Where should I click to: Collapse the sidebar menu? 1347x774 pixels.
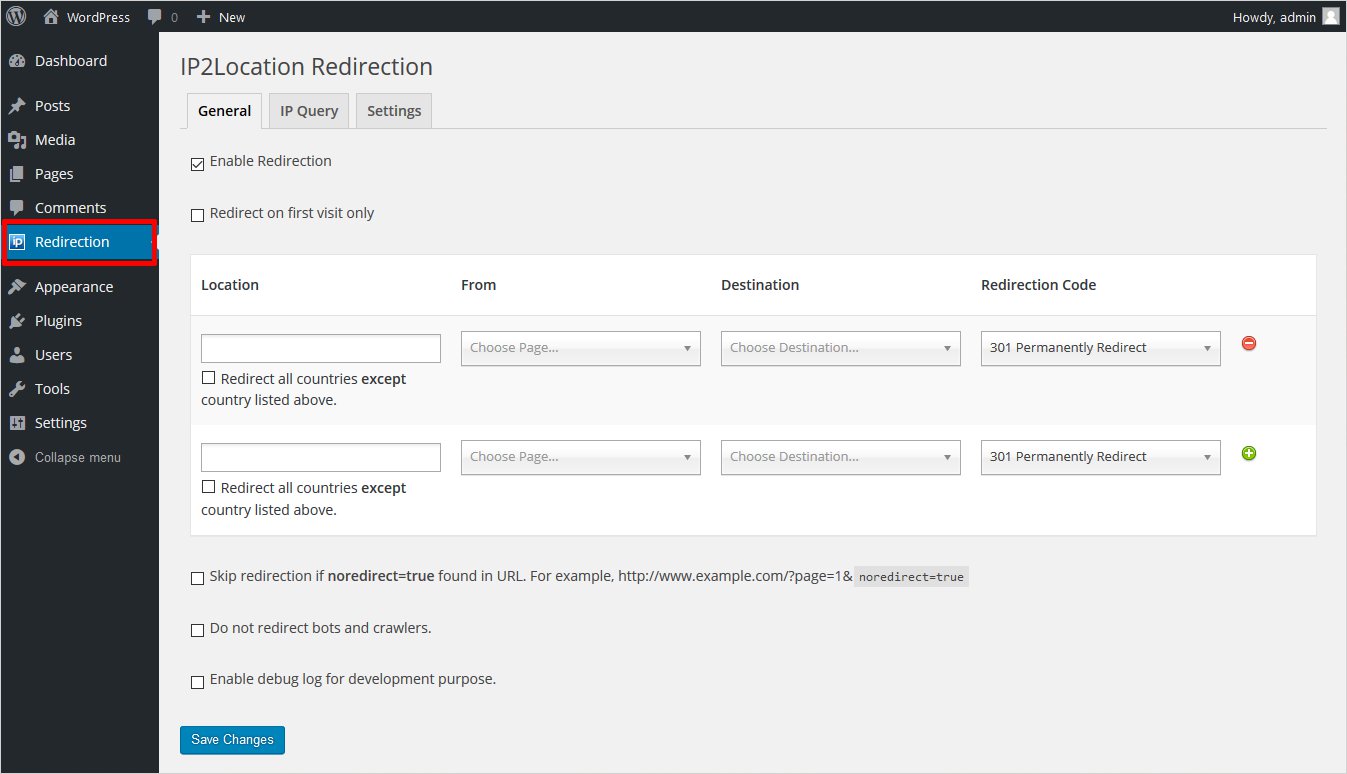(77, 457)
